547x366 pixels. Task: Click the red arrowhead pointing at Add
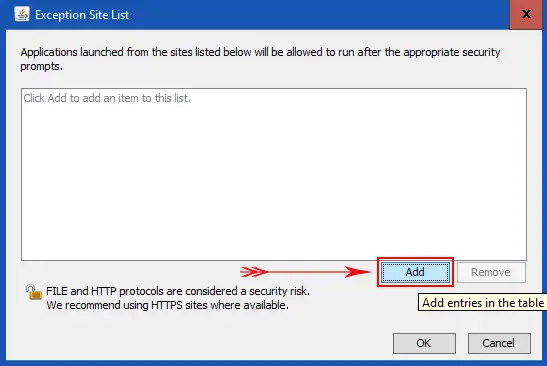[358, 272]
